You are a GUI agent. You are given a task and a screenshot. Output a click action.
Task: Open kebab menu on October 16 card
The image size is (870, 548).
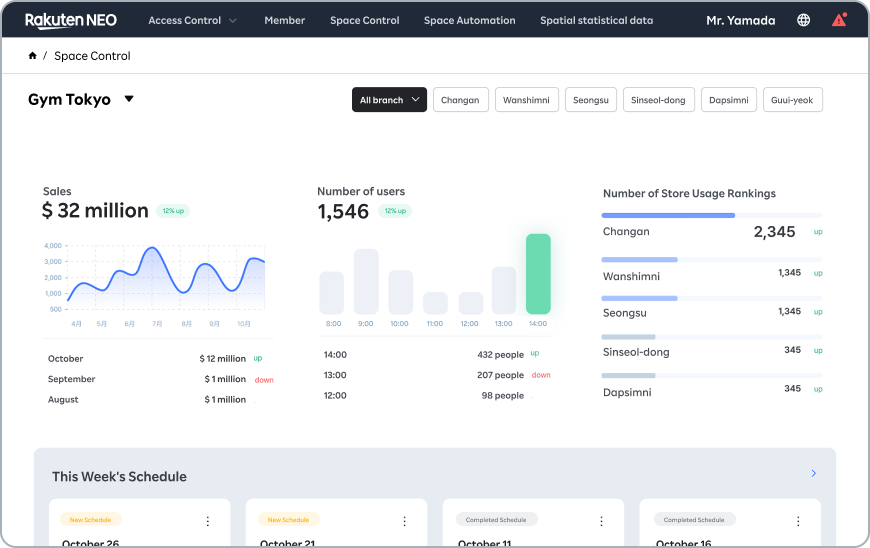pyautogui.click(x=799, y=521)
